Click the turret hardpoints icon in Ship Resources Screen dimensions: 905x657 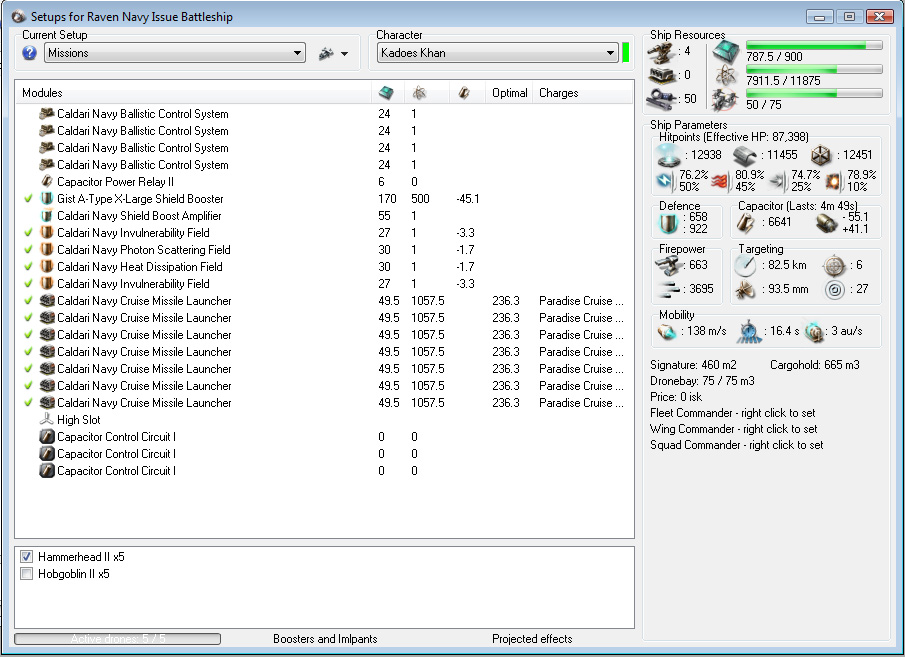coord(661,51)
